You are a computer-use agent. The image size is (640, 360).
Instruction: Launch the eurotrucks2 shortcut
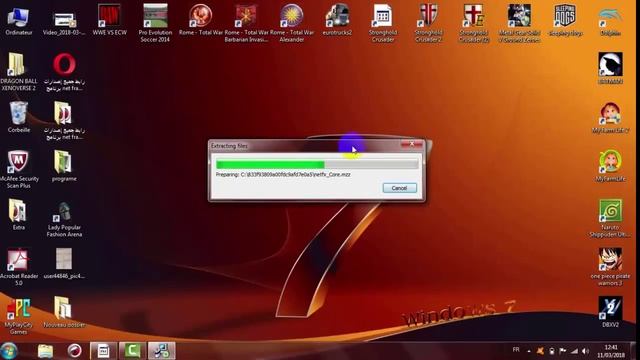(337, 20)
